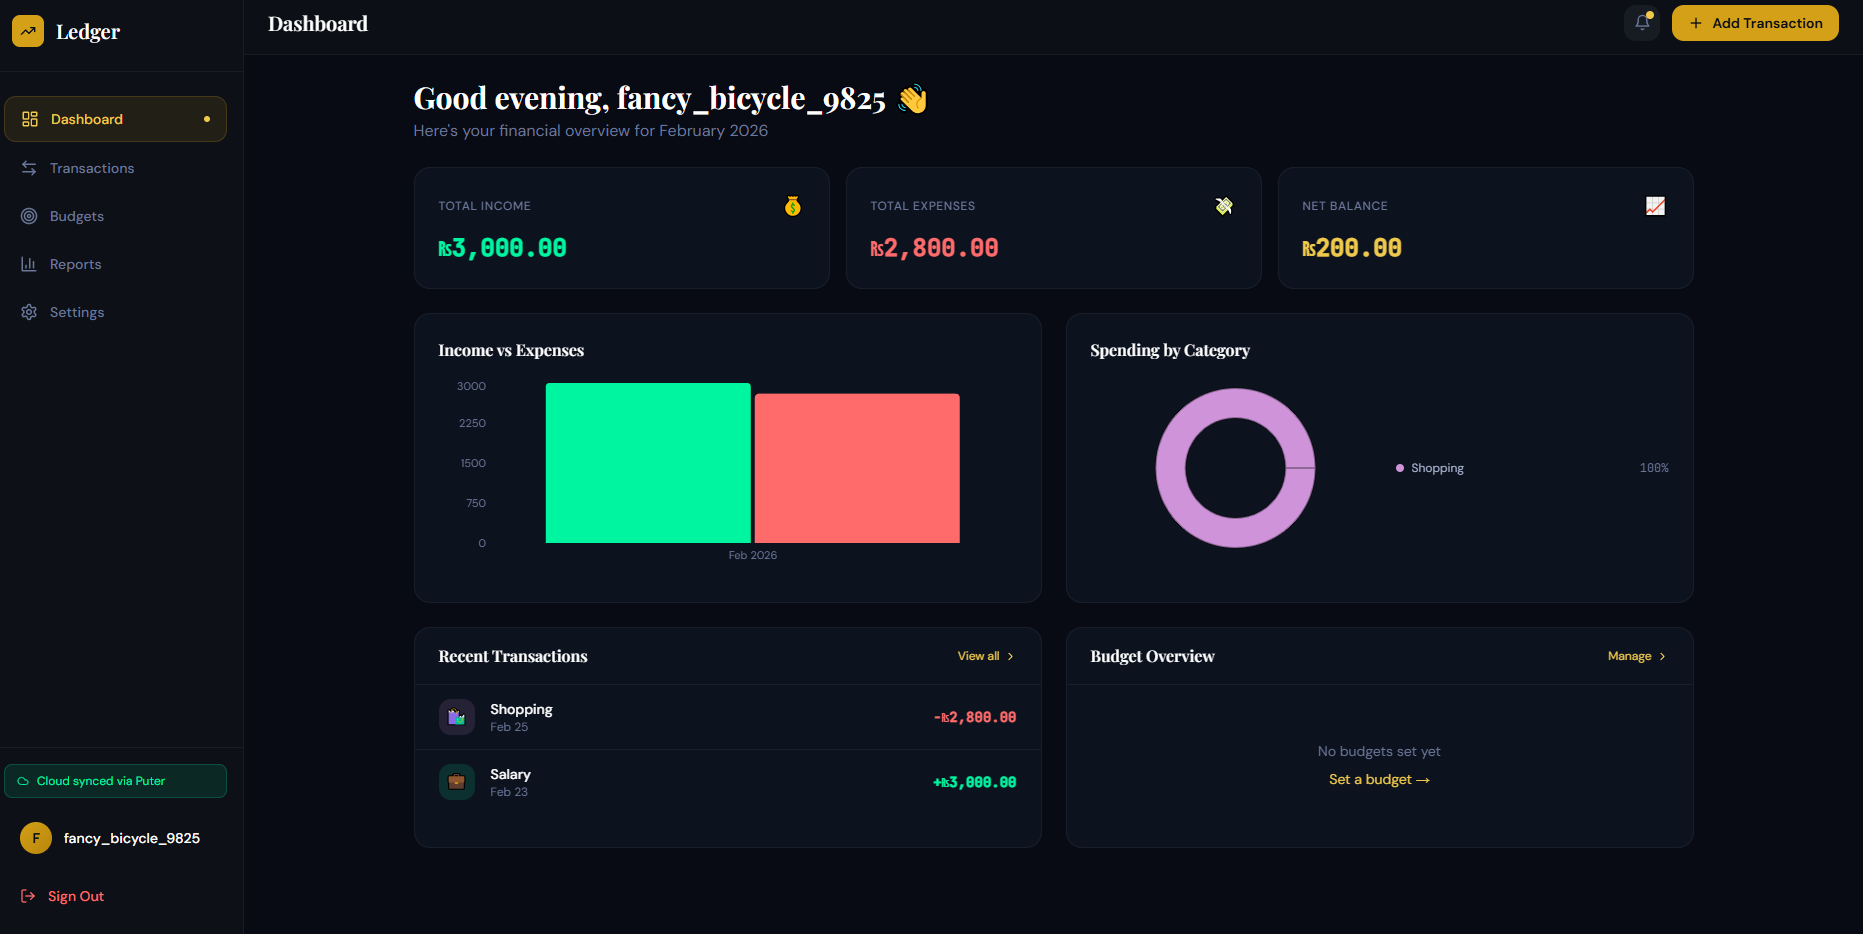Navigate to Reports
This screenshot has height=934, width=1863.
point(116,264)
